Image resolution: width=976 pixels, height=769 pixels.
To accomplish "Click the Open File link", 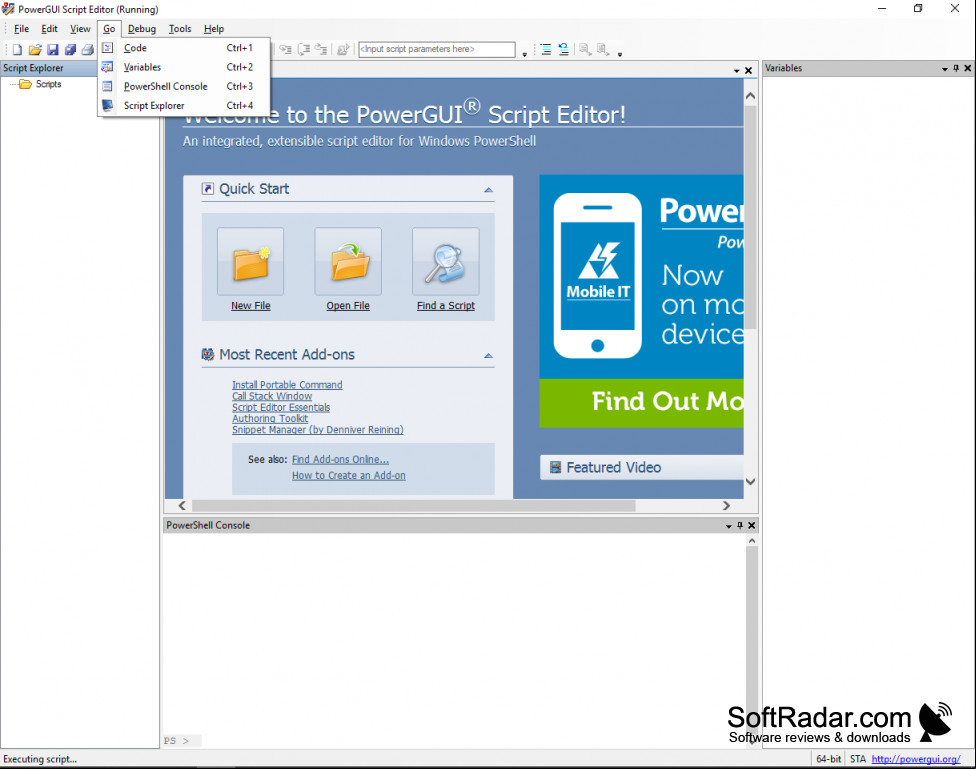I will click(348, 306).
